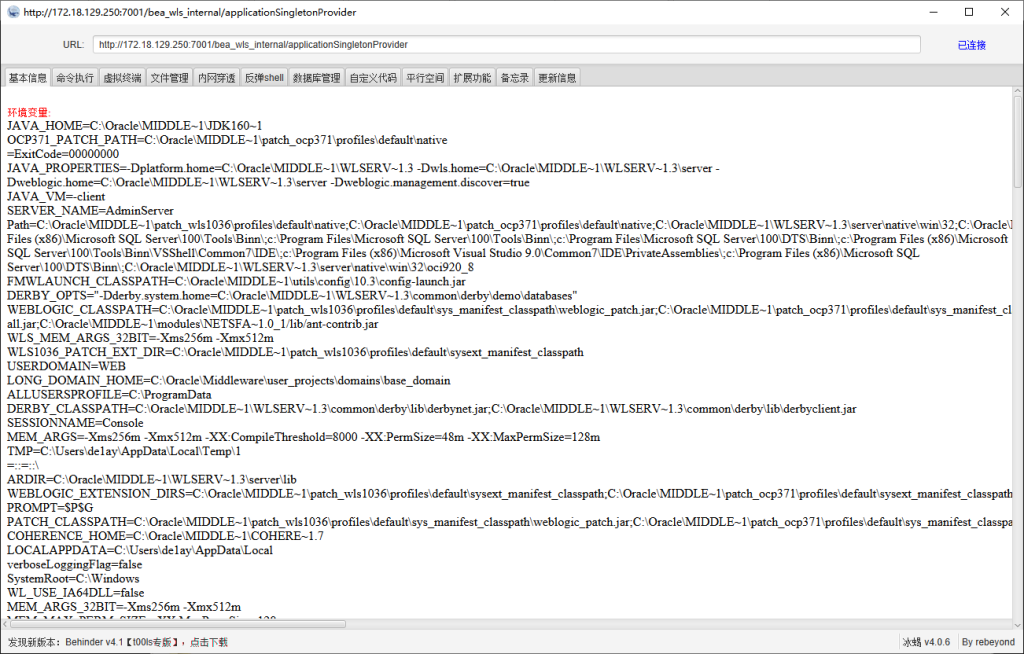1024x654 pixels.
Task: Select the USERDOMAIN=WEB line
Action: [x=67, y=366]
